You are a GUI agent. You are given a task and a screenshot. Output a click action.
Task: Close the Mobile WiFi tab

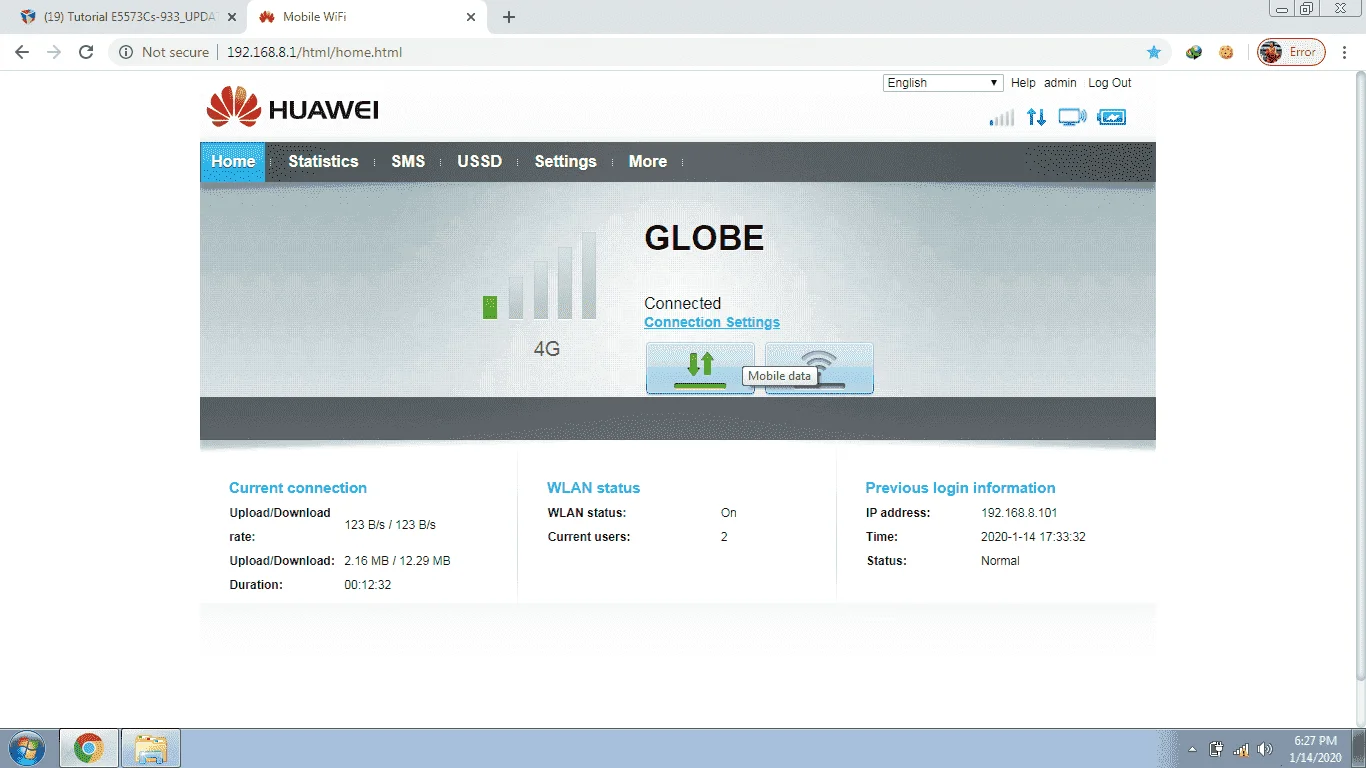point(472,17)
